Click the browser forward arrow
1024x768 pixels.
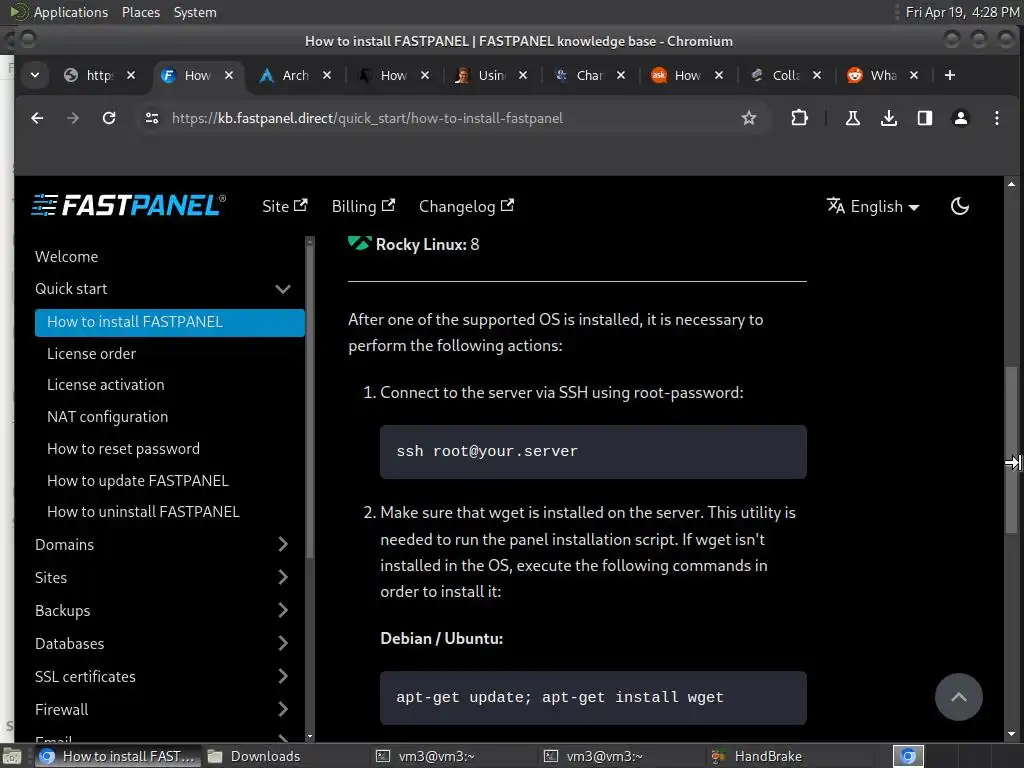(73, 118)
